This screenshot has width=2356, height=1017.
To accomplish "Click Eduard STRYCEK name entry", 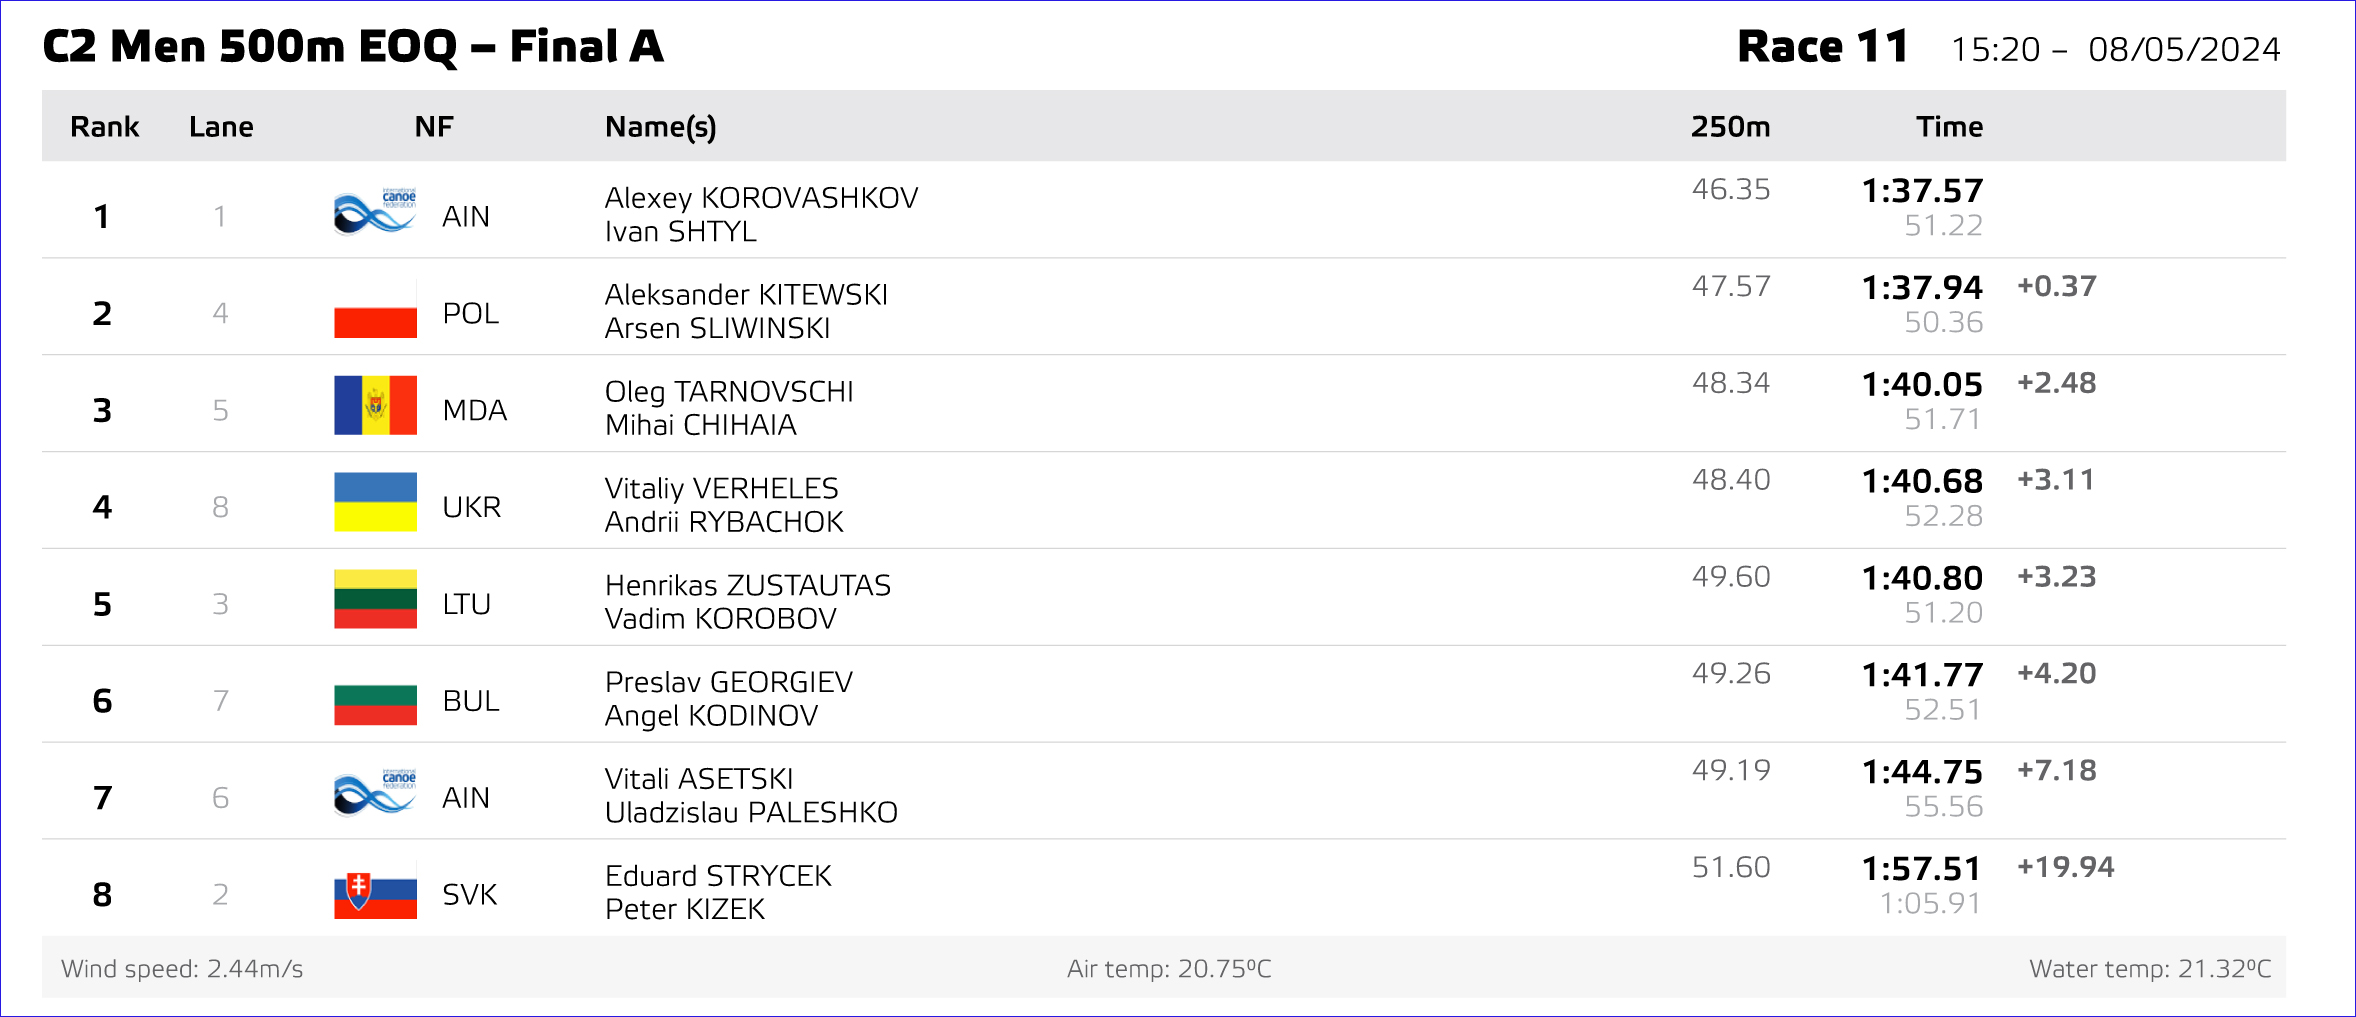I will coord(718,876).
